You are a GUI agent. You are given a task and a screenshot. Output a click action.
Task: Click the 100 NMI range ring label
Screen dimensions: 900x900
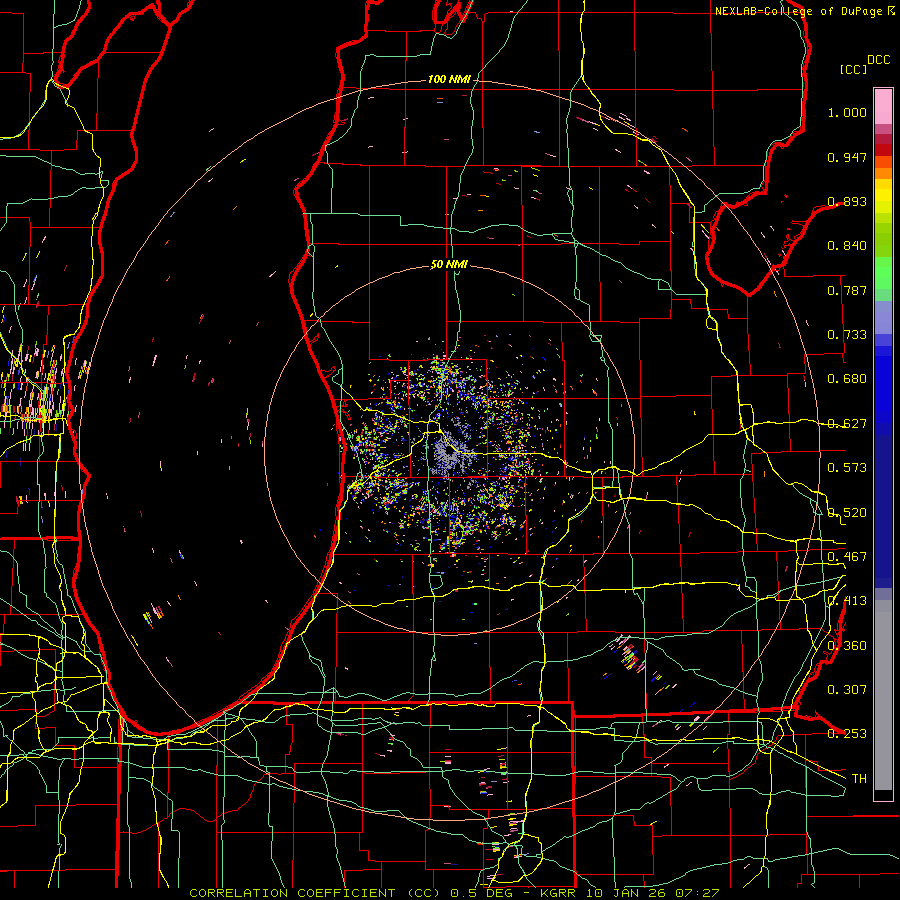tap(449, 79)
